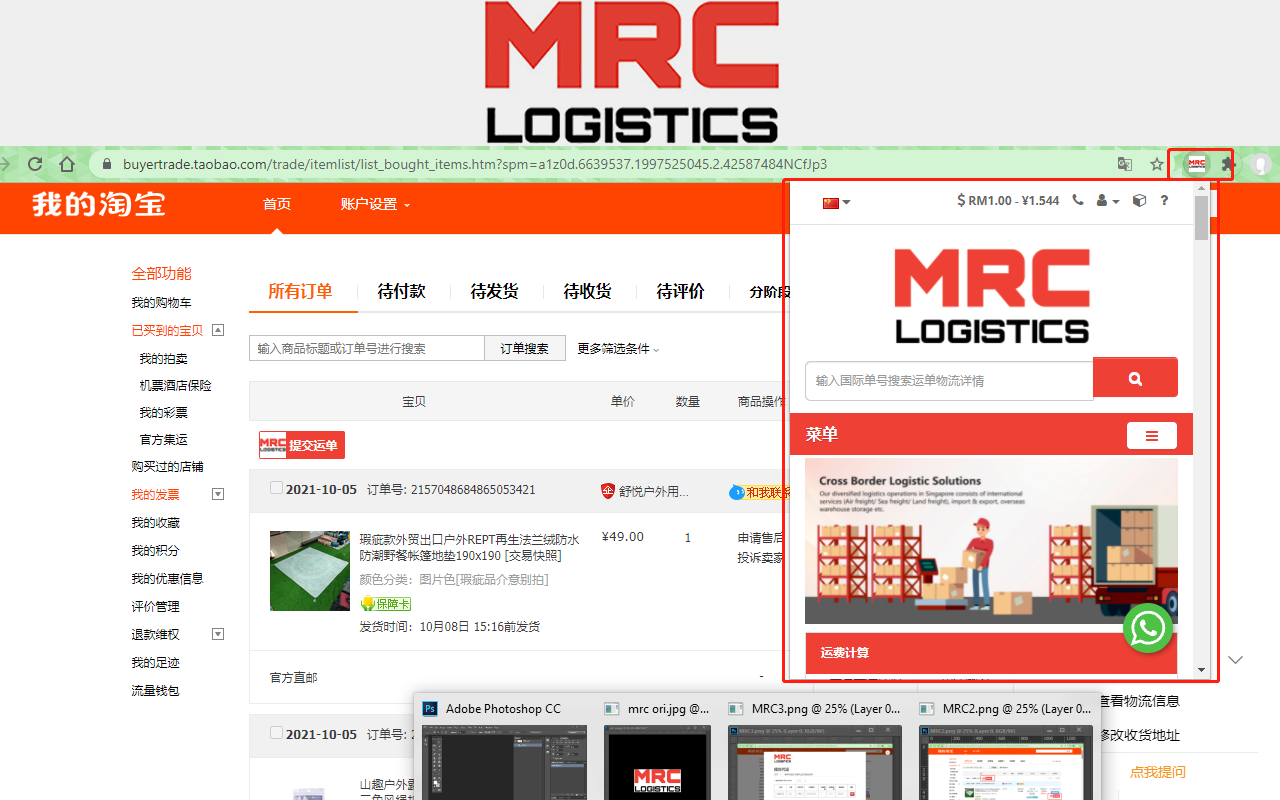1280x800 pixels.
Task: Click the 保障卡 guarantee badge
Action: (386, 604)
